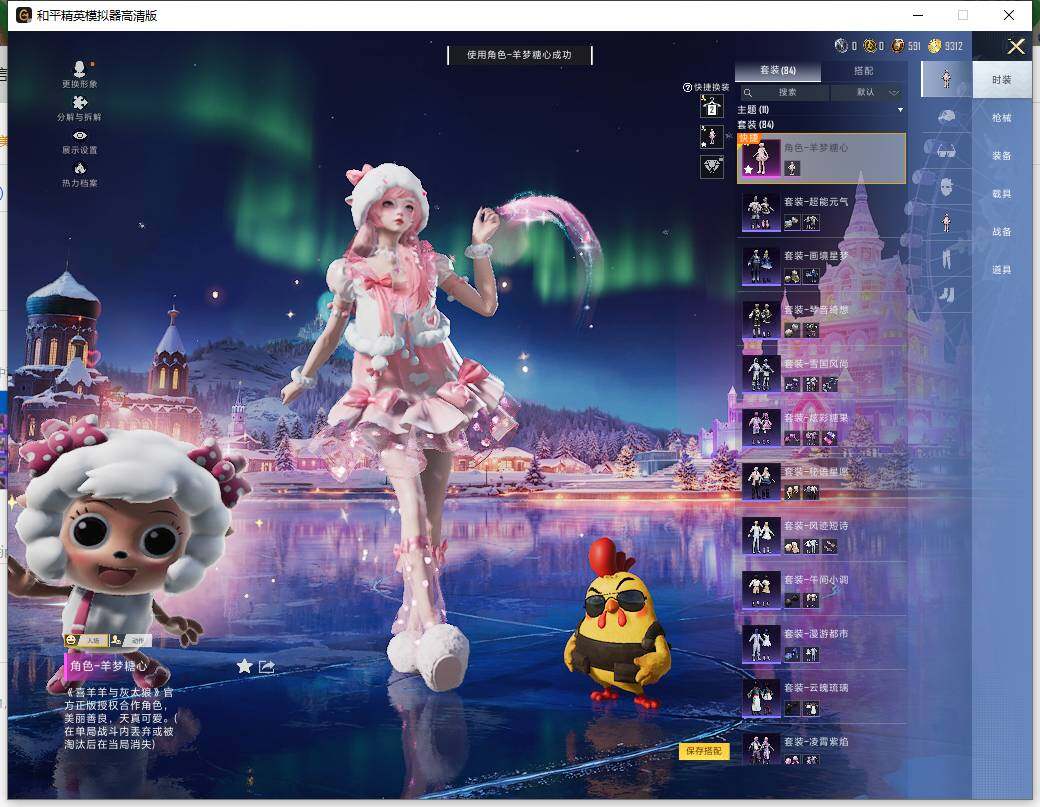Open 载具 category tab

click(1002, 194)
